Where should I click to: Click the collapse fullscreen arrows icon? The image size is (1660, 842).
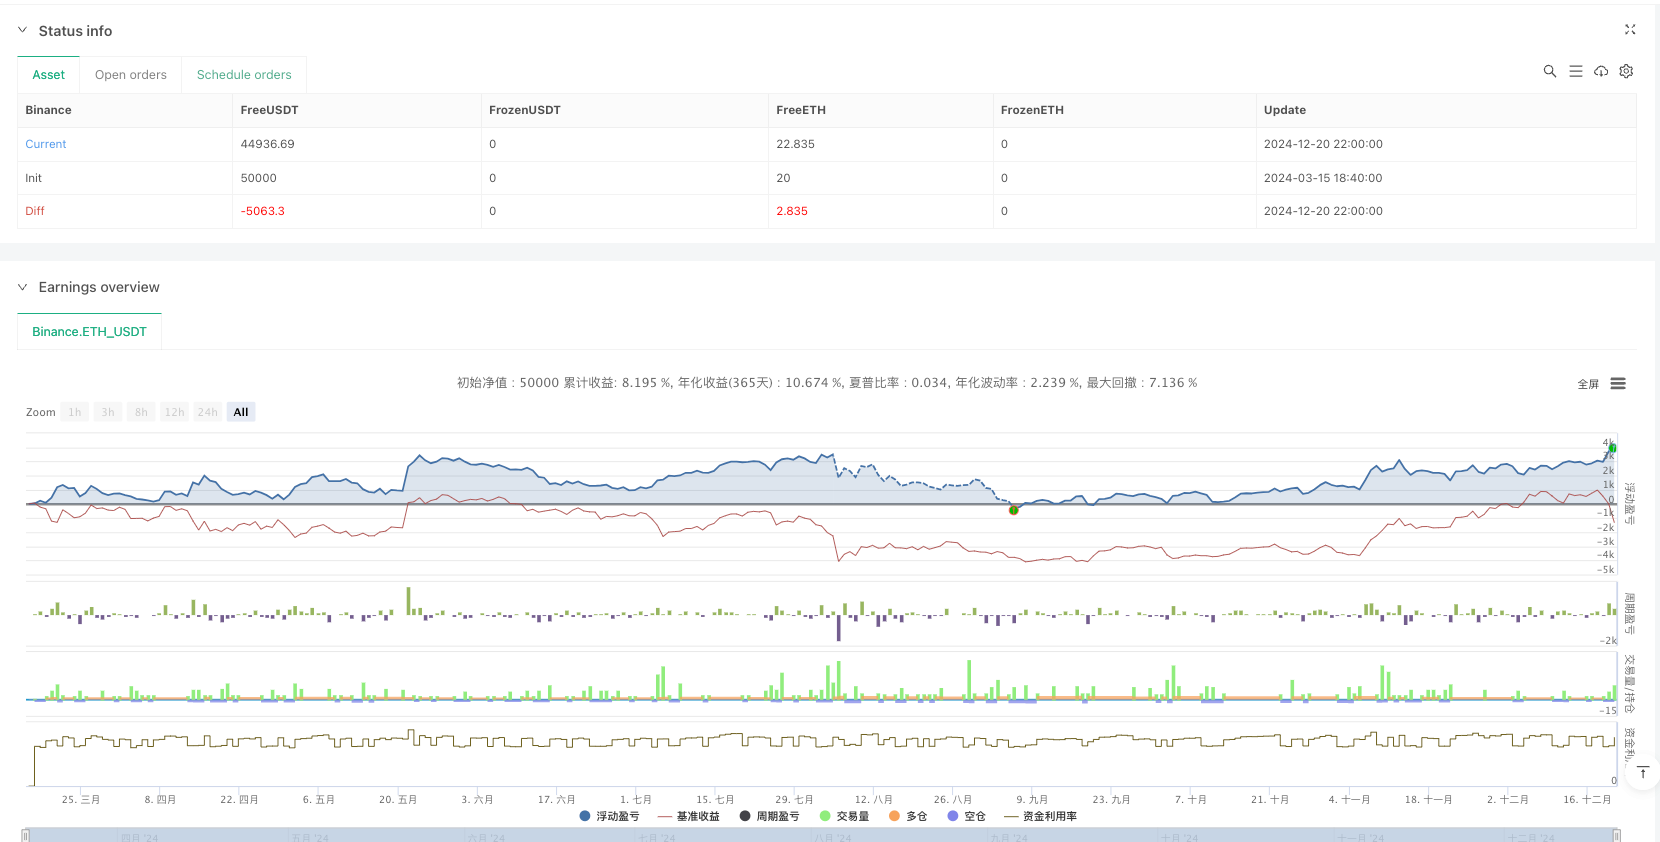(1630, 30)
